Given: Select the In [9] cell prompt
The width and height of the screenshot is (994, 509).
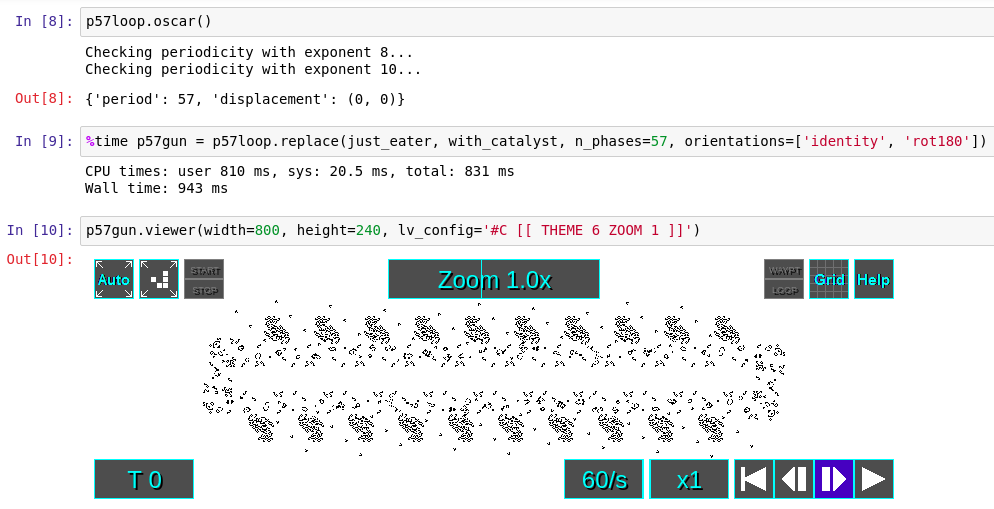Looking at the screenshot, I should point(44,141).
